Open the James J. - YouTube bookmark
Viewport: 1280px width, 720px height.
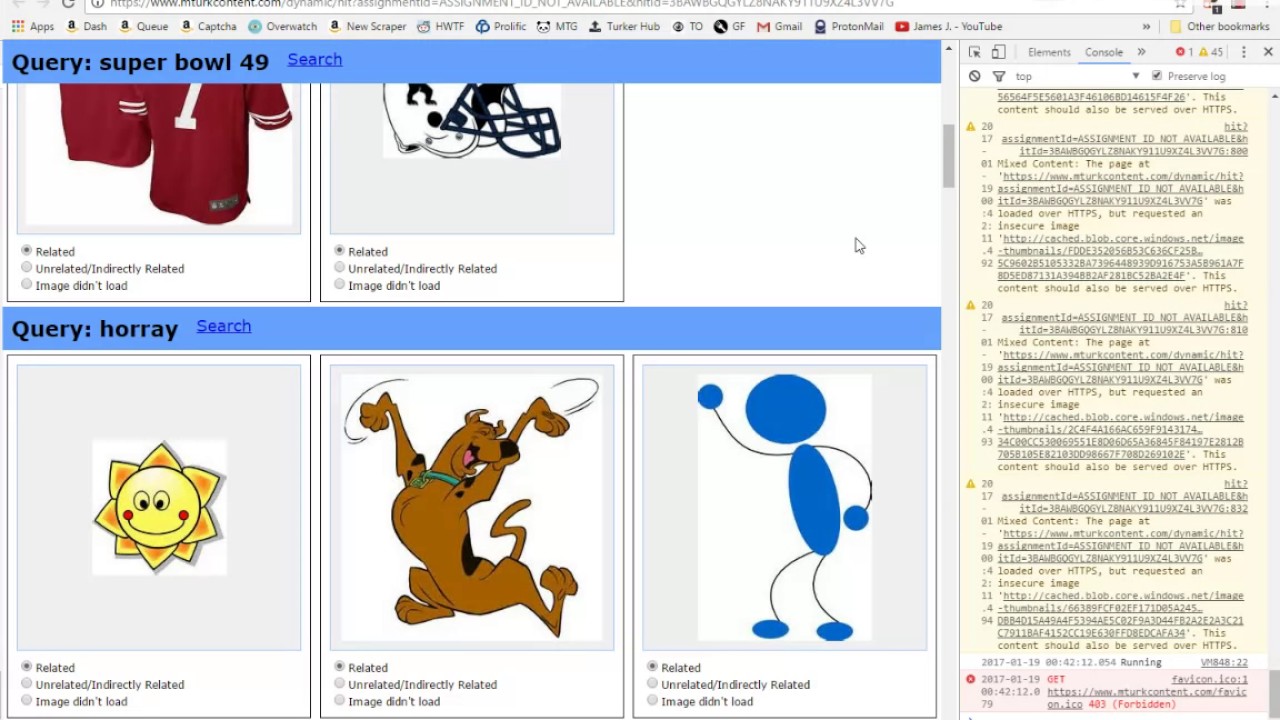pyautogui.click(x=949, y=27)
